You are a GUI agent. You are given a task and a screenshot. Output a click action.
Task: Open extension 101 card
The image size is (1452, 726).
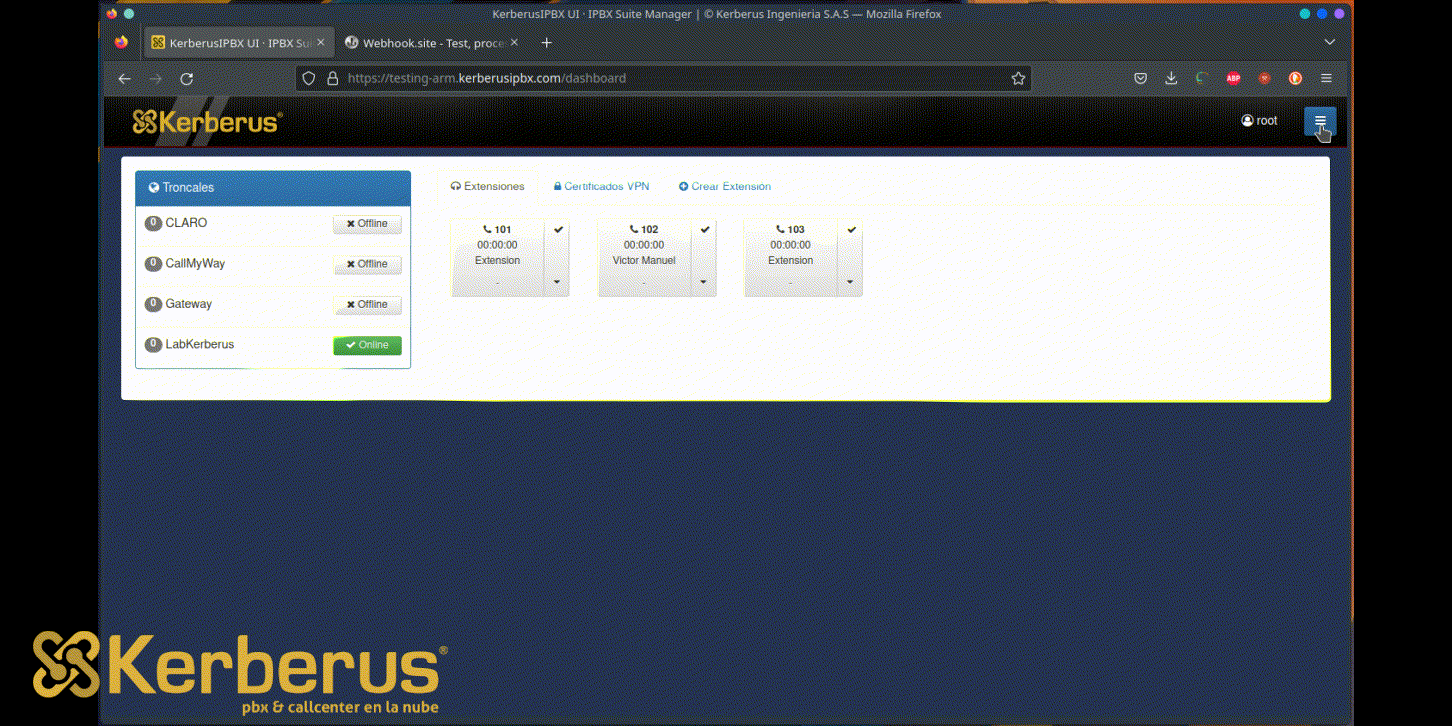pyautogui.click(x=497, y=257)
